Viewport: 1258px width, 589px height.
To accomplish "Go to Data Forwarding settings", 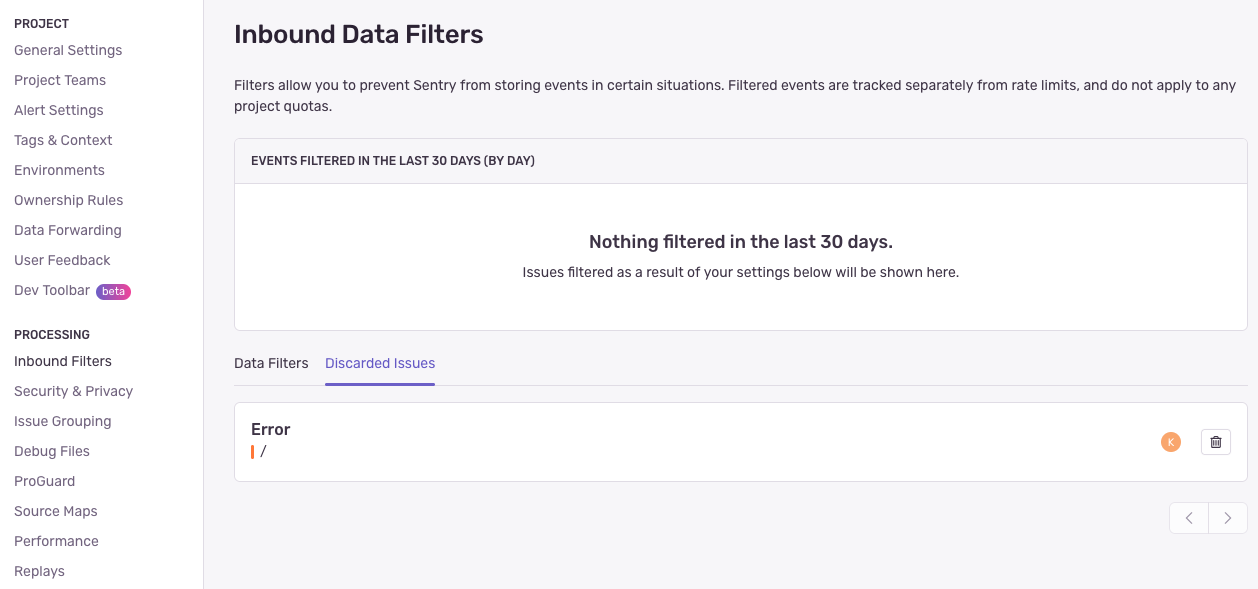I will coord(68,230).
